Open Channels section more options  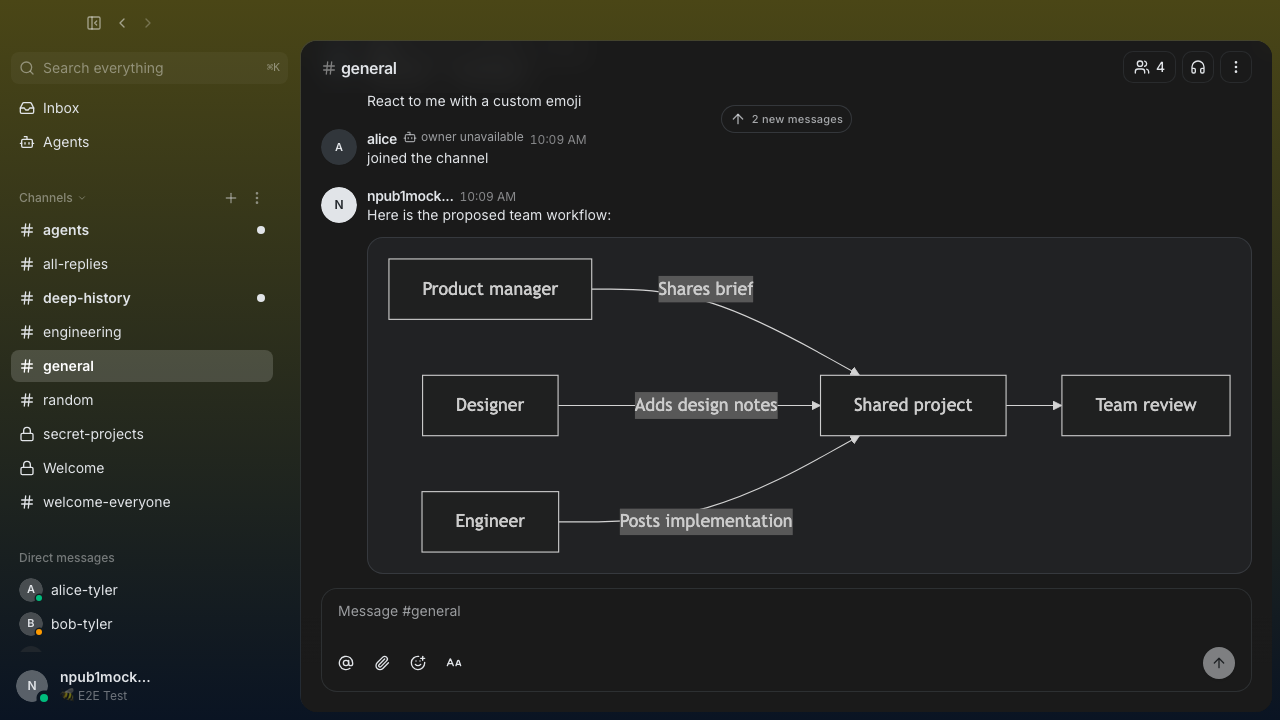click(x=257, y=198)
